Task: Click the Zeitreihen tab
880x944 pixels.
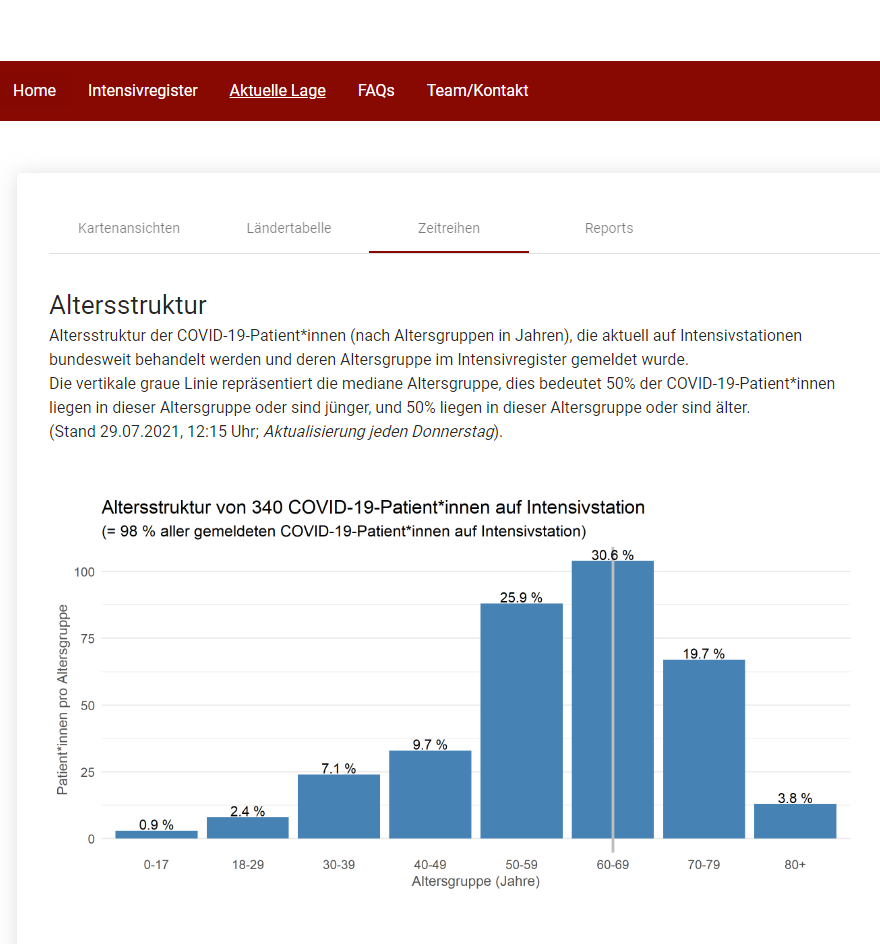Action: [x=449, y=228]
